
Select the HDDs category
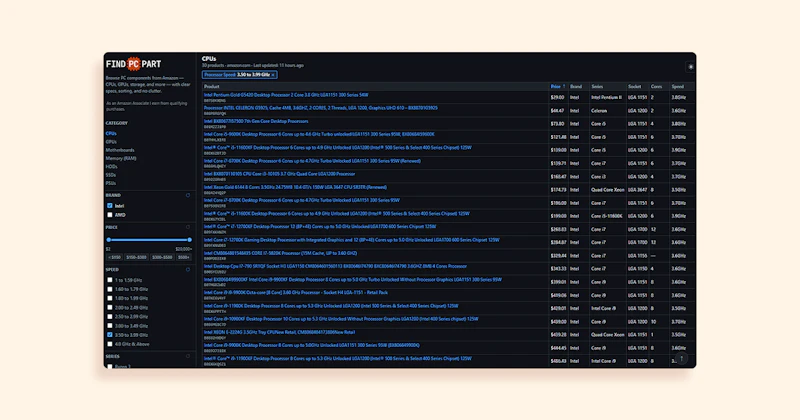pos(111,166)
